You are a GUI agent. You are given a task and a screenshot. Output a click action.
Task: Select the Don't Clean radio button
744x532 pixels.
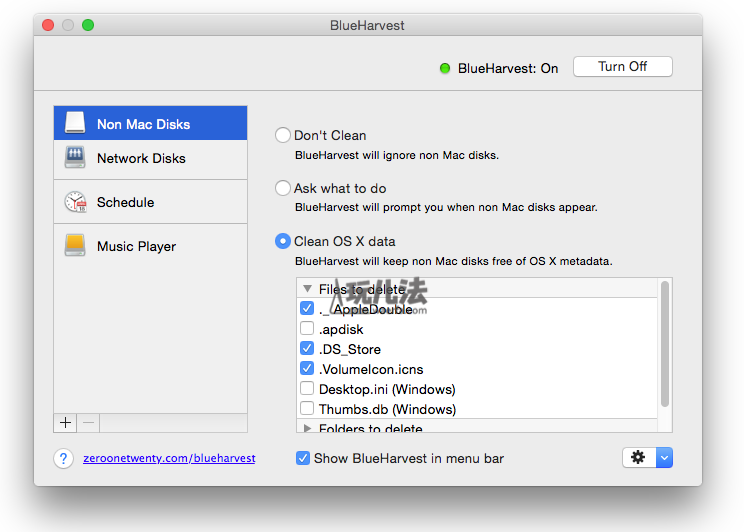pyautogui.click(x=283, y=135)
